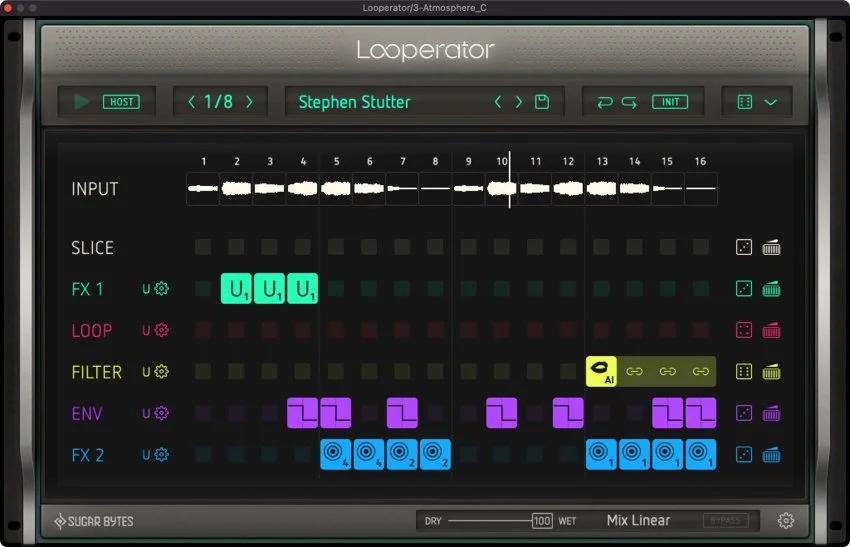Open LOOP row settings gear
The height and width of the screenshot is (547, 850).
(x=162, y=330)
